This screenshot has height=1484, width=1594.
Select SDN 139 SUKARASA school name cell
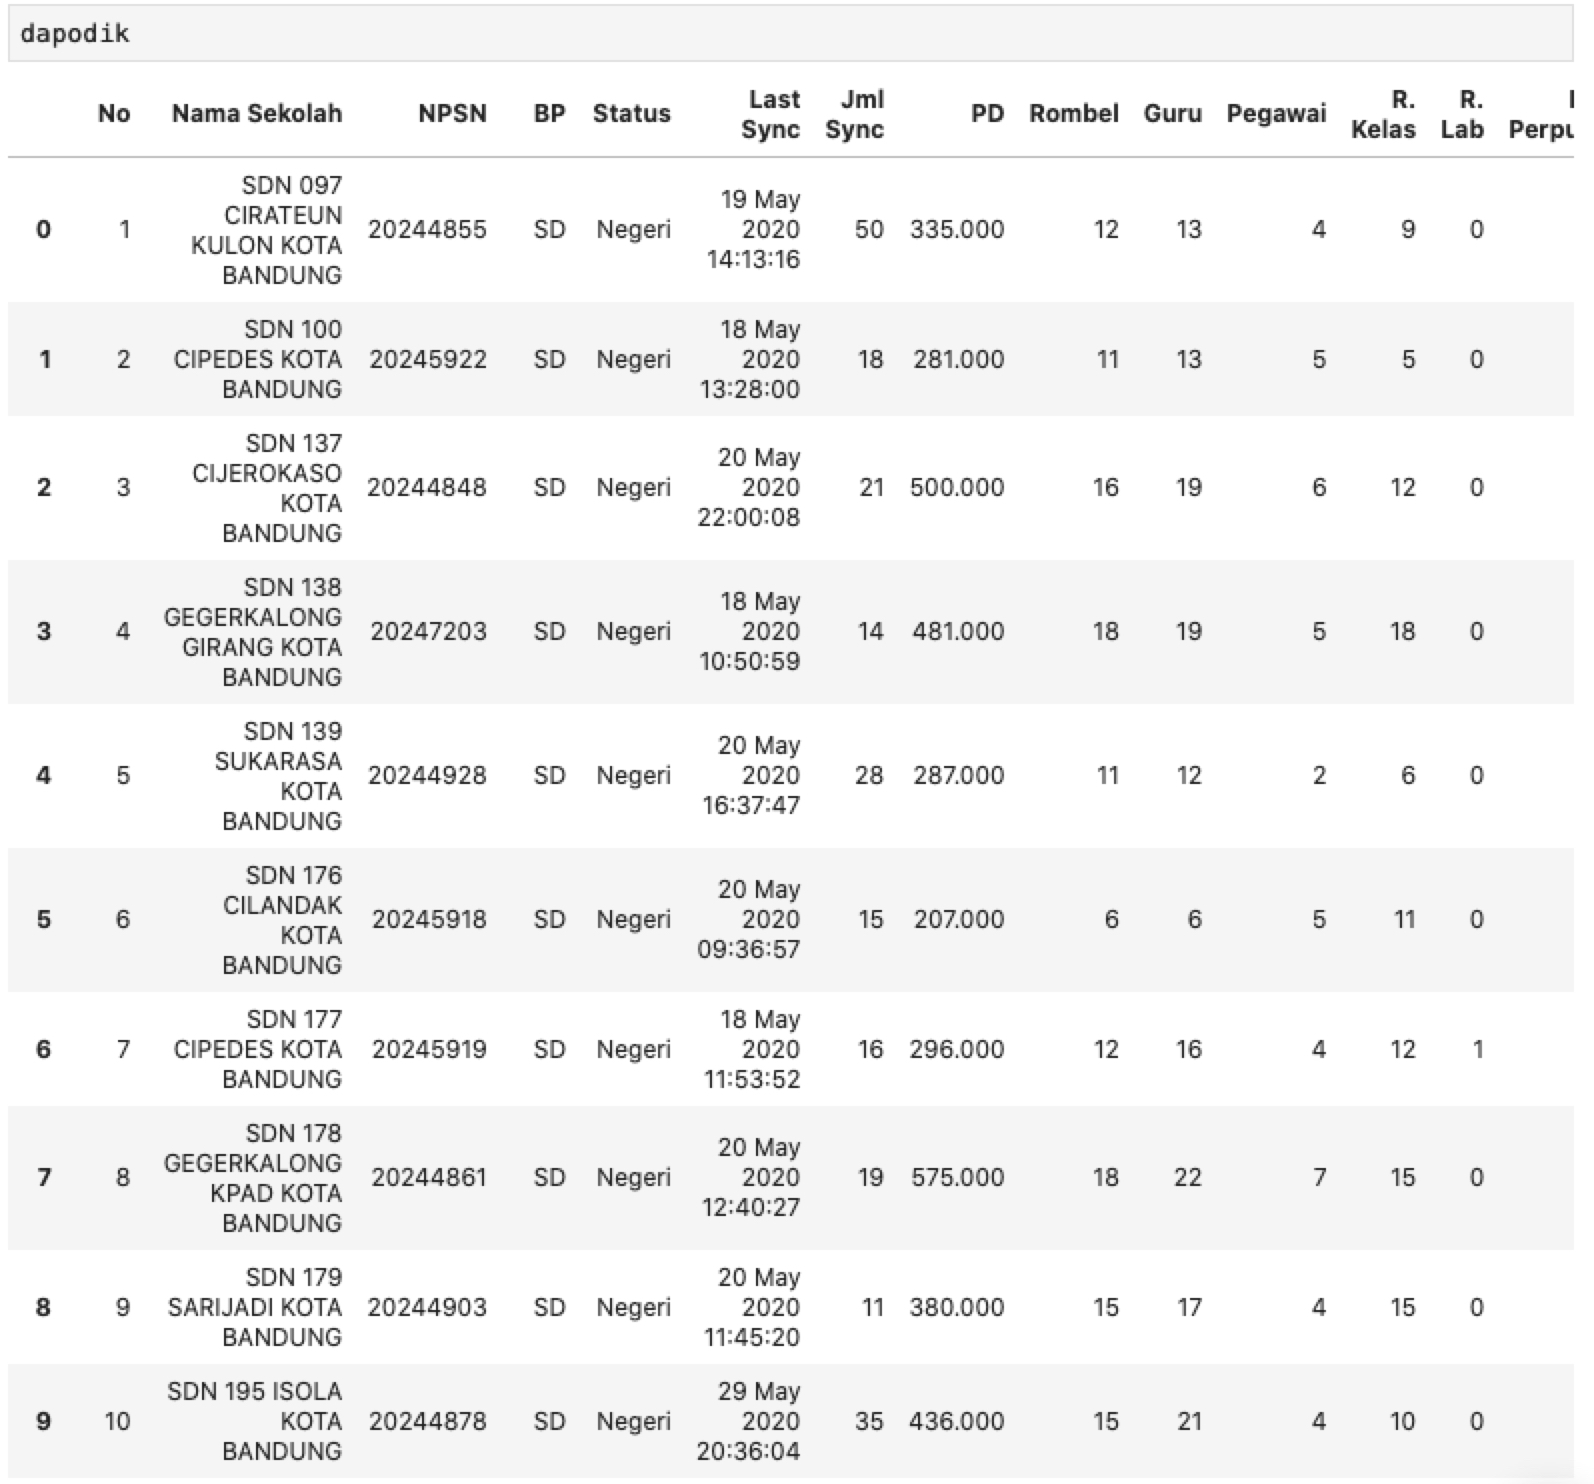click(278, 776)
